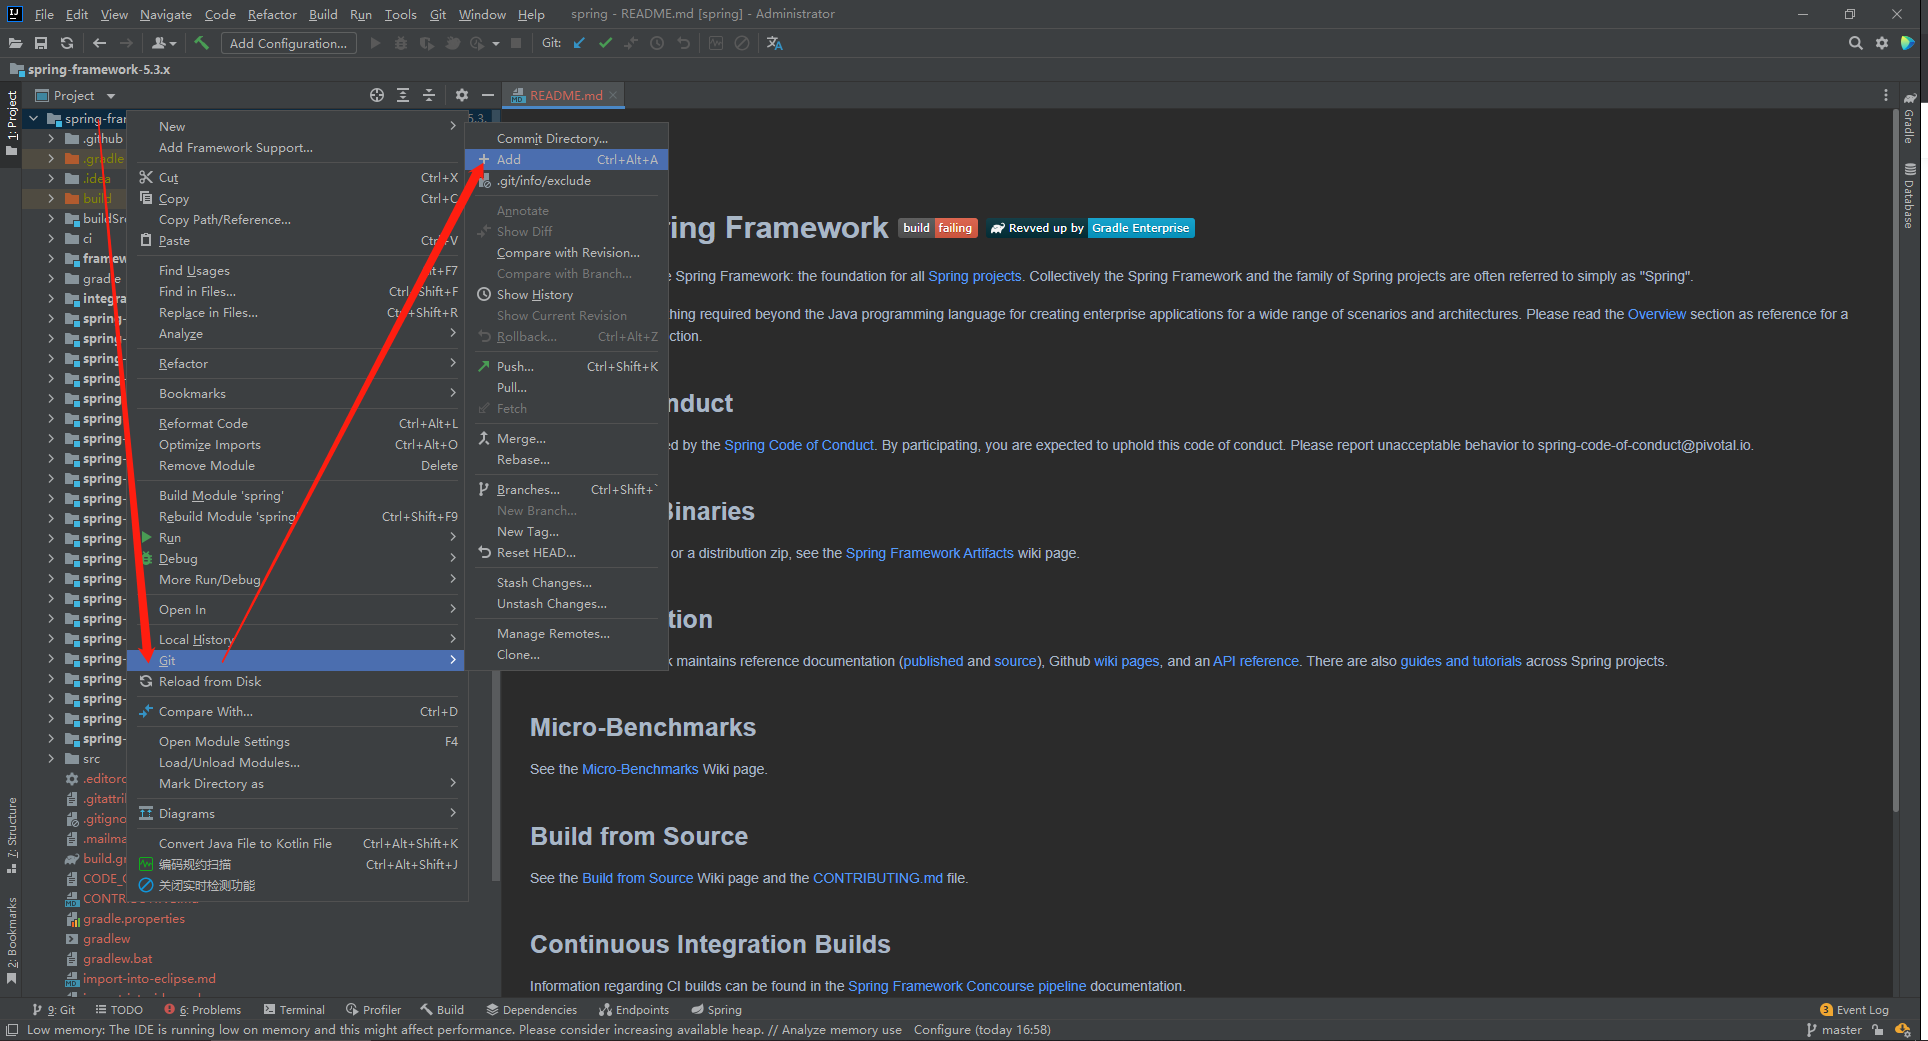The image size is (1928, 1041).
Task: Open the Overview link
Action: pyautogui.click(x=1656, y=314)
